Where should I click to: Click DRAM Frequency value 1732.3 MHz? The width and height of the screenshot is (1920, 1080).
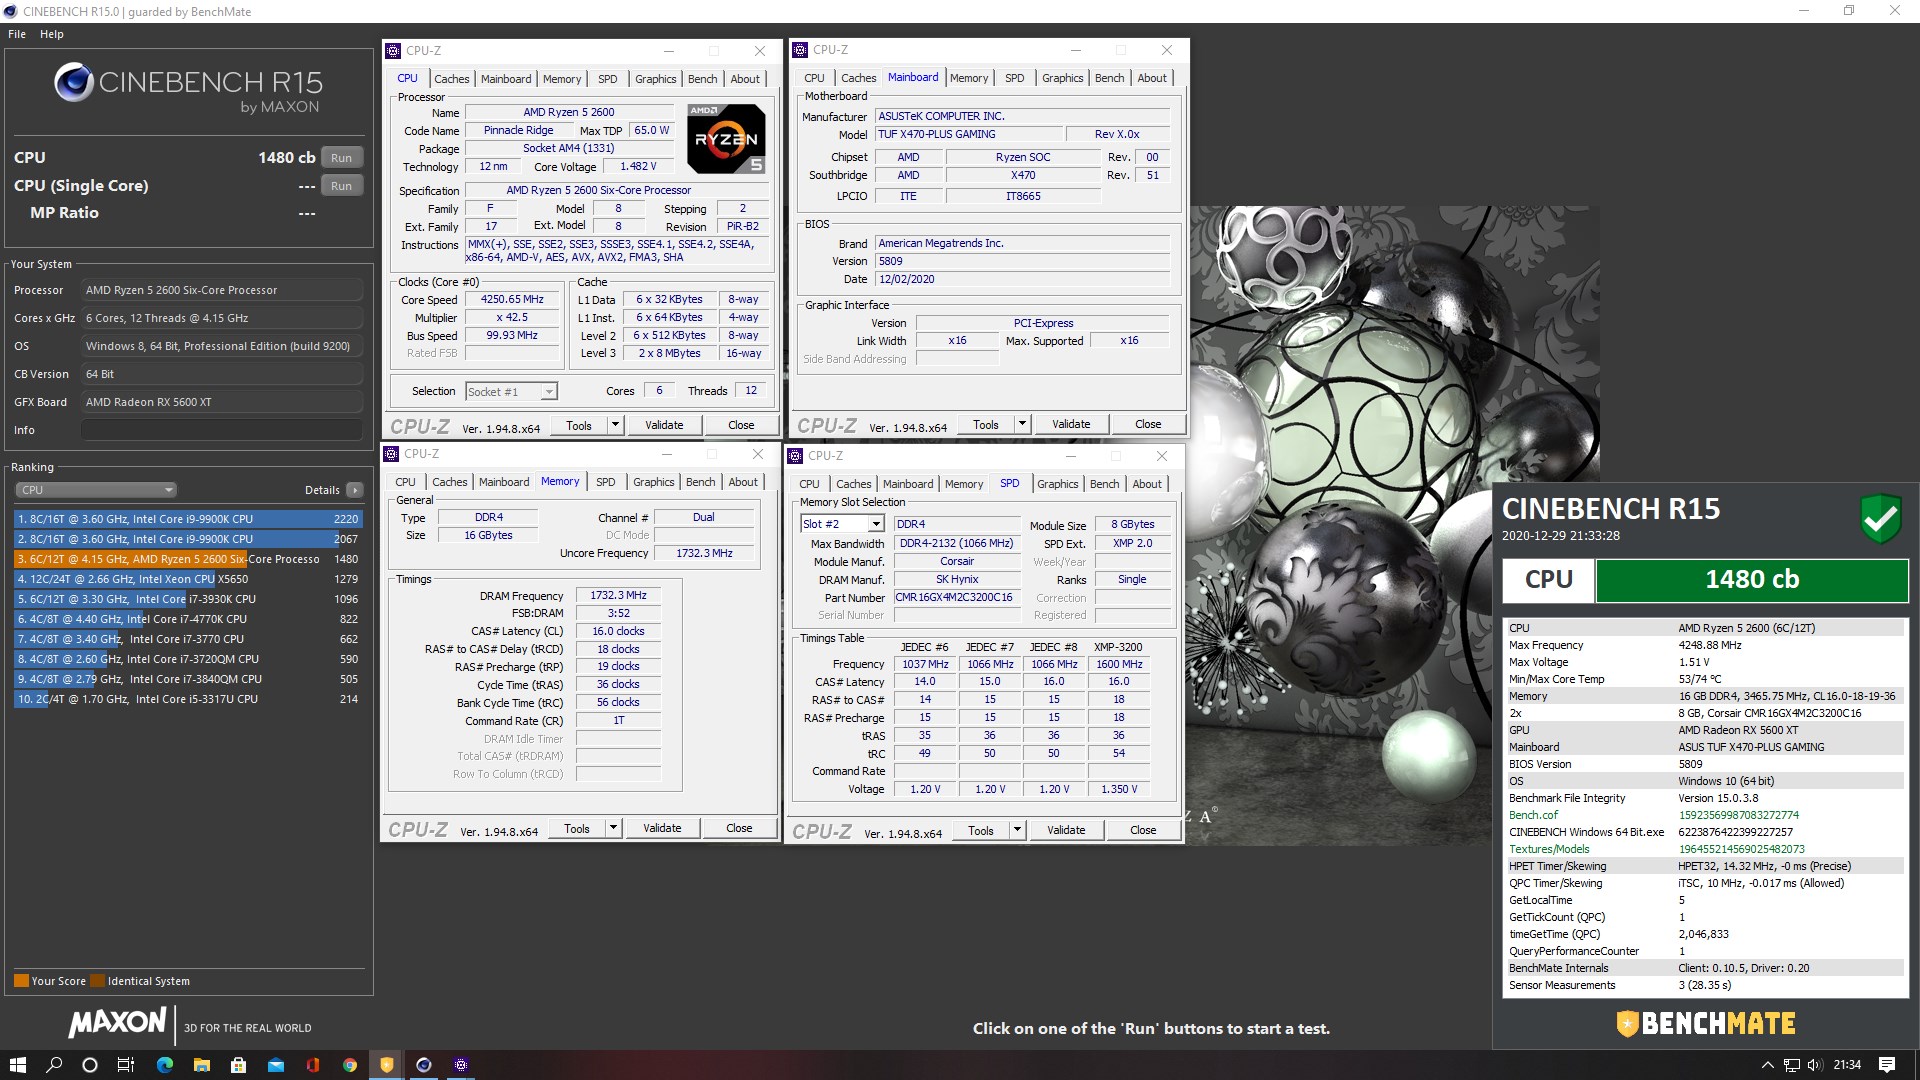pyautogui.click(x=618, y=595)
